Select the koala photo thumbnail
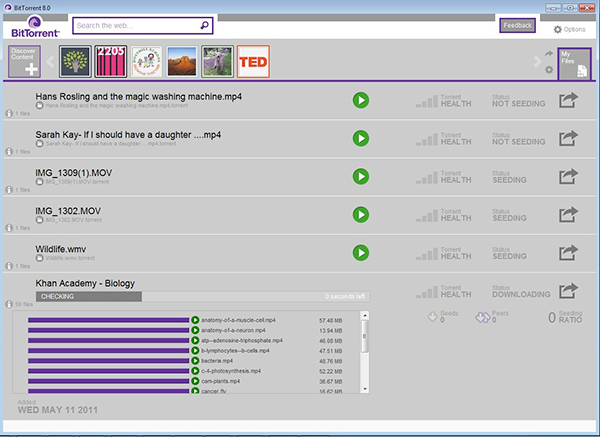 click(x=217, y=62)
